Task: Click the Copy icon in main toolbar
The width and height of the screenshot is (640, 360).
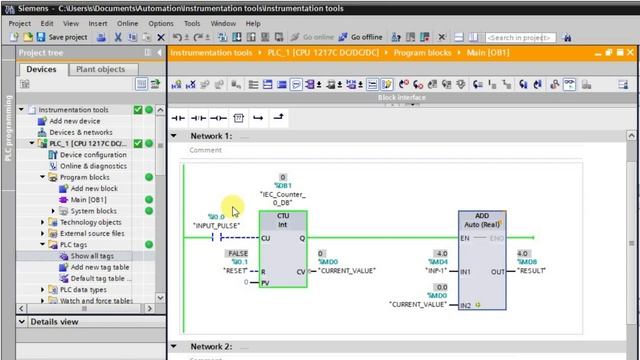Action: 133,38
